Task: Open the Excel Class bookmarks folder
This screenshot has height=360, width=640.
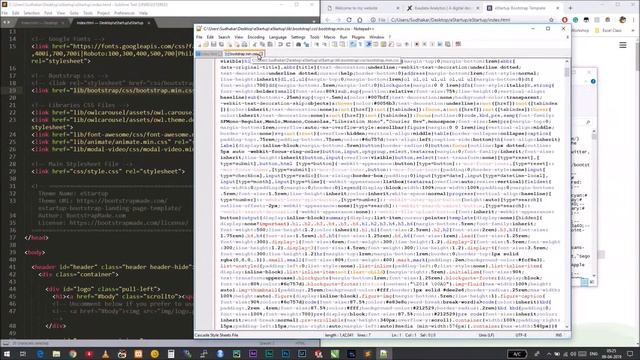Action: [x=608, y=30]
